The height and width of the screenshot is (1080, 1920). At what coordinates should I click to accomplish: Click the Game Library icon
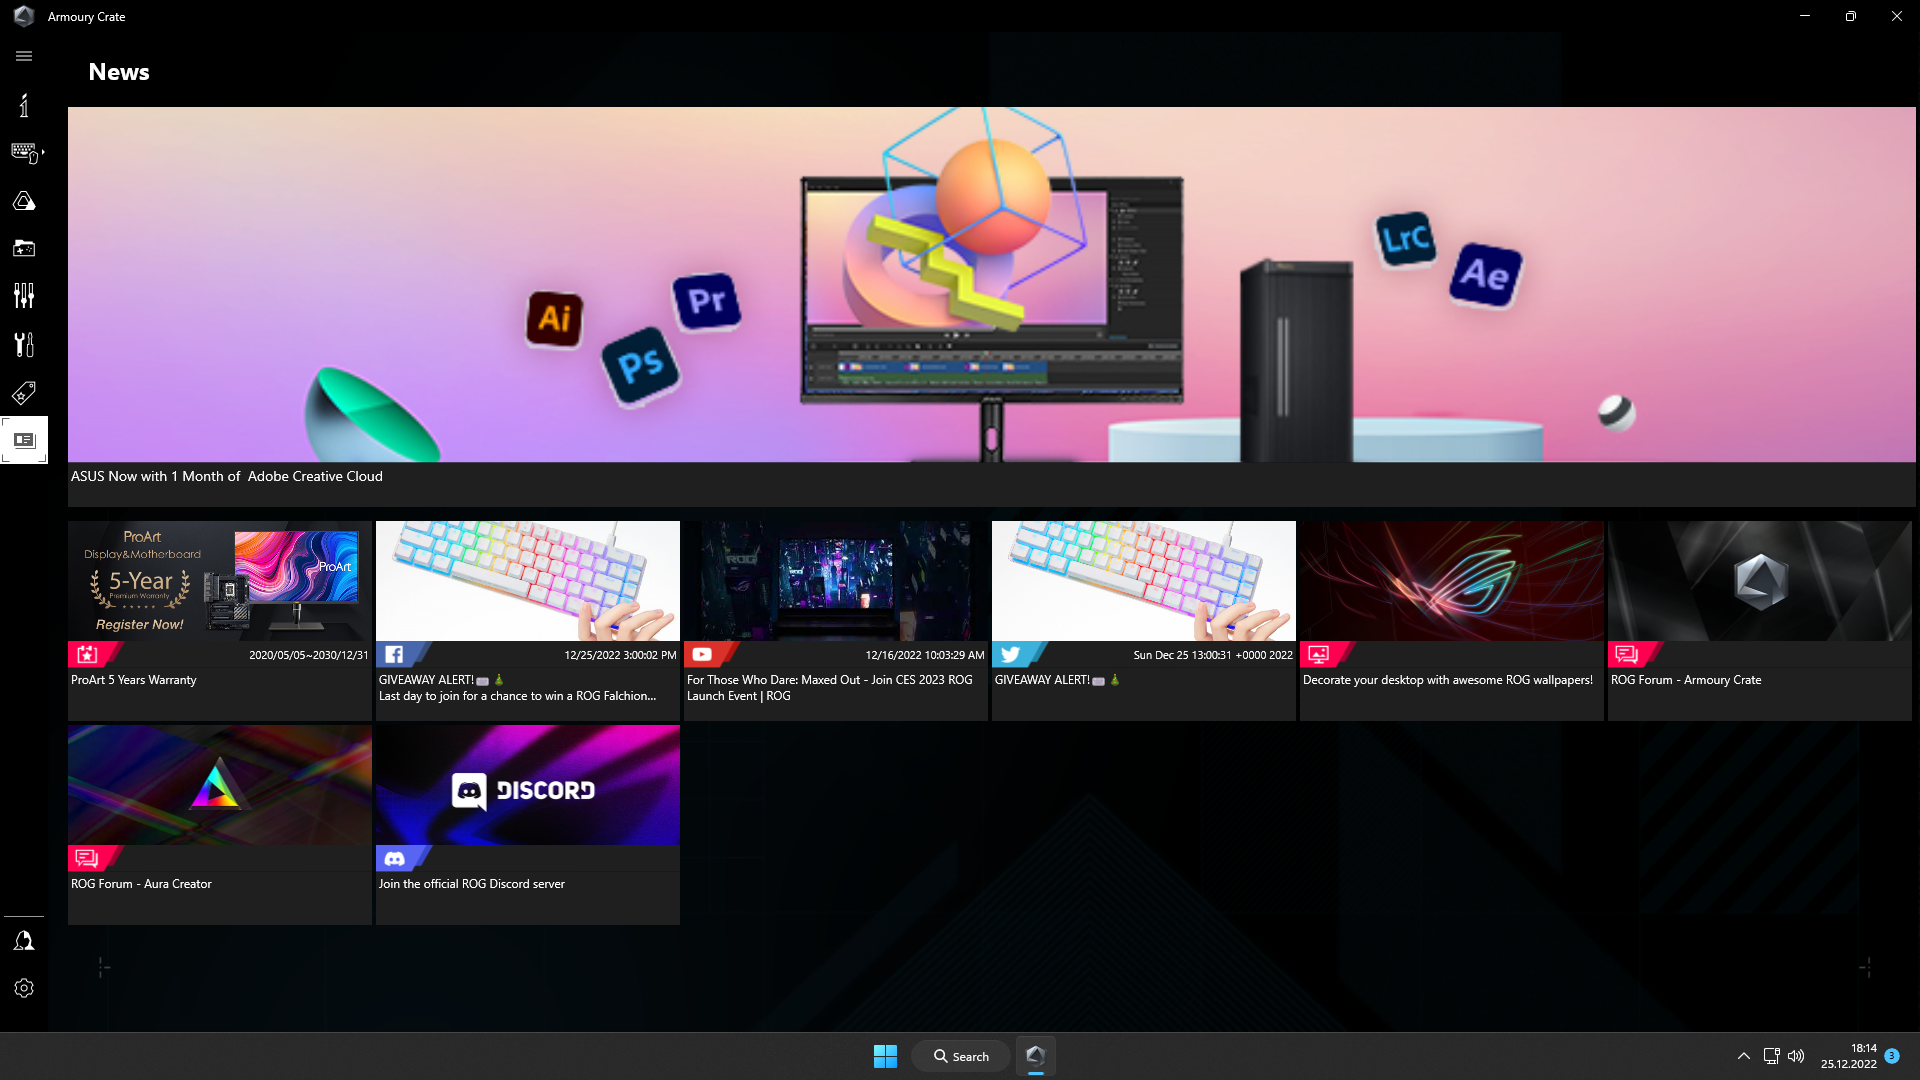coord(24,249)
